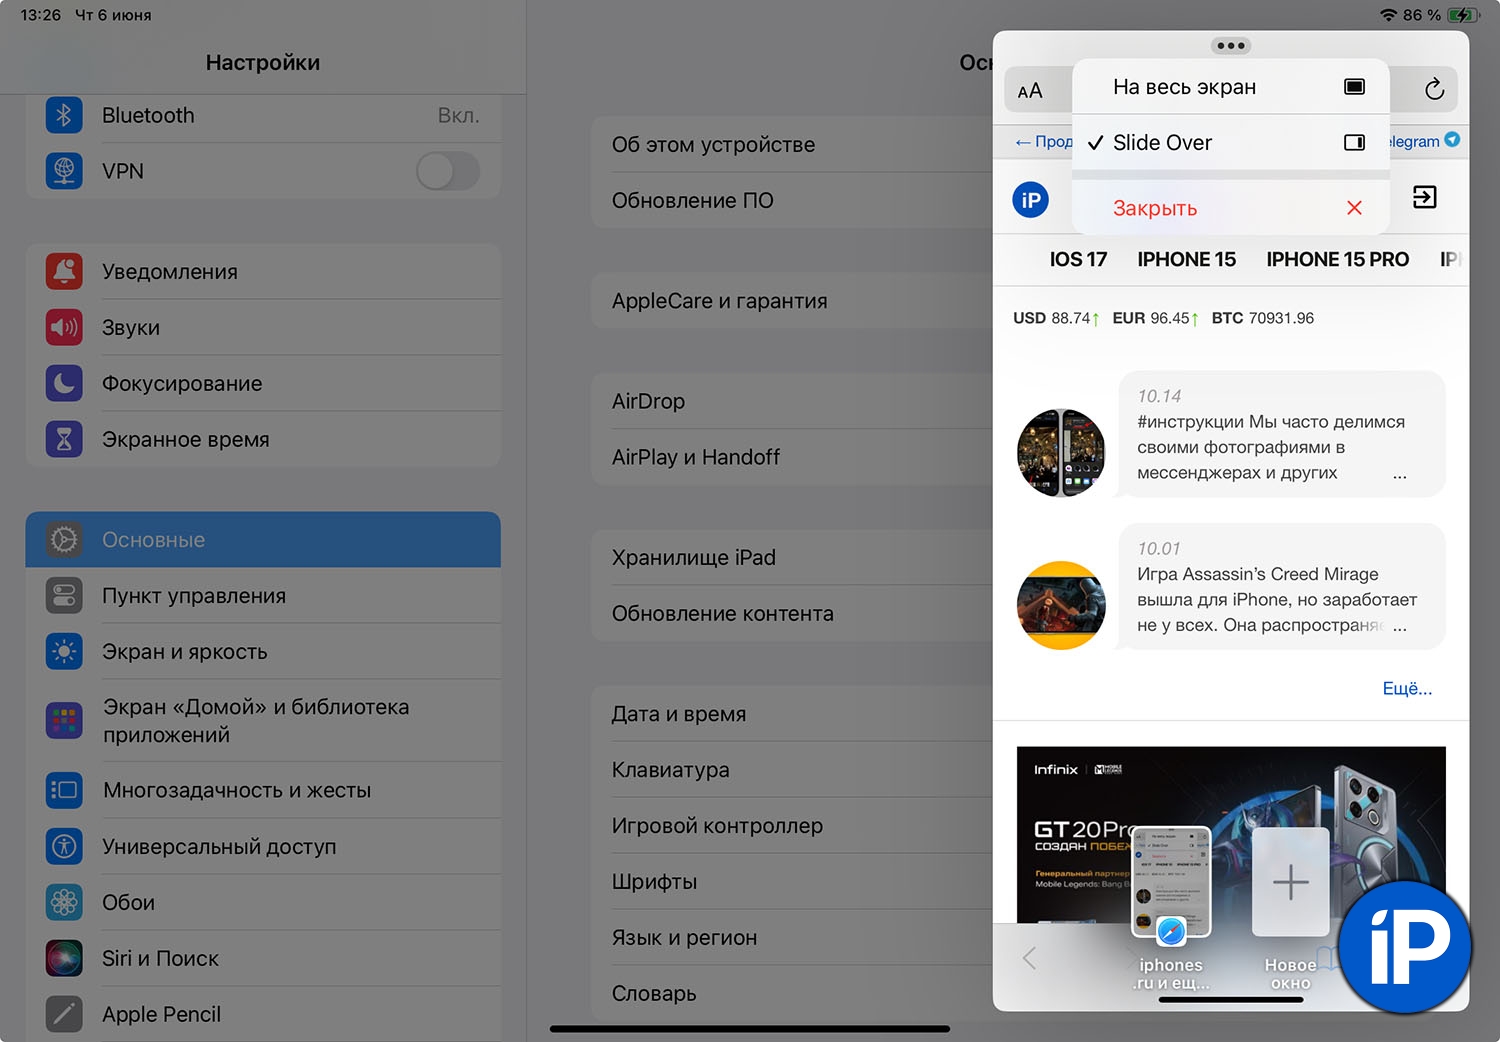The height and width of the screenshot is (1042, 1500).
Task: Open AirPlay и Handoff settings
Action: (792, 457)
